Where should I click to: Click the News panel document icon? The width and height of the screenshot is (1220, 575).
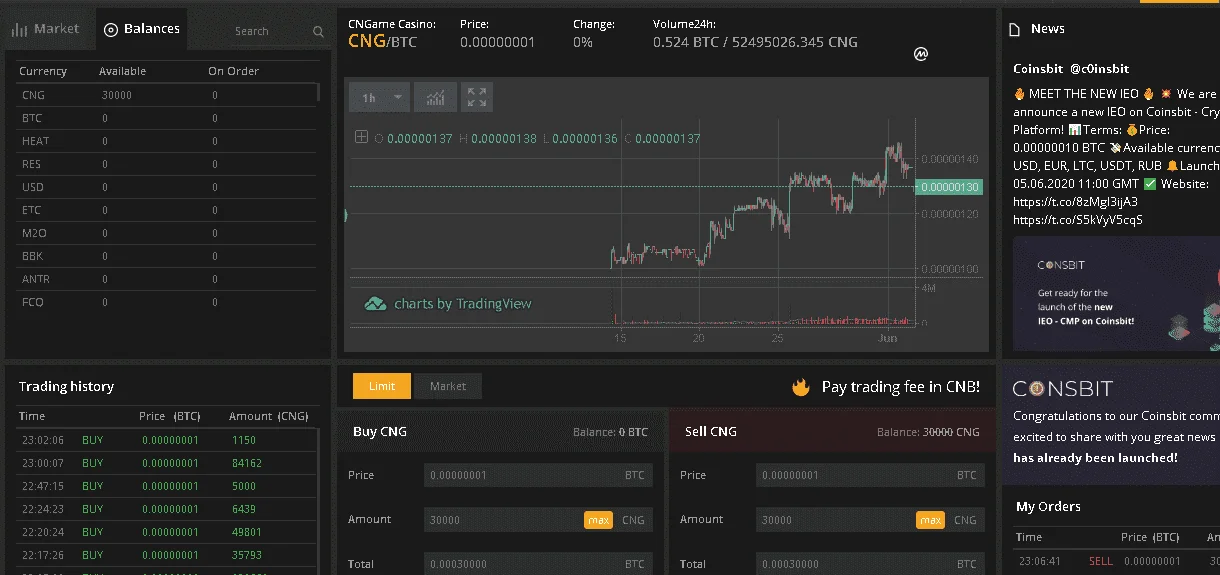pyautogui.click(x=1014, y=29)
